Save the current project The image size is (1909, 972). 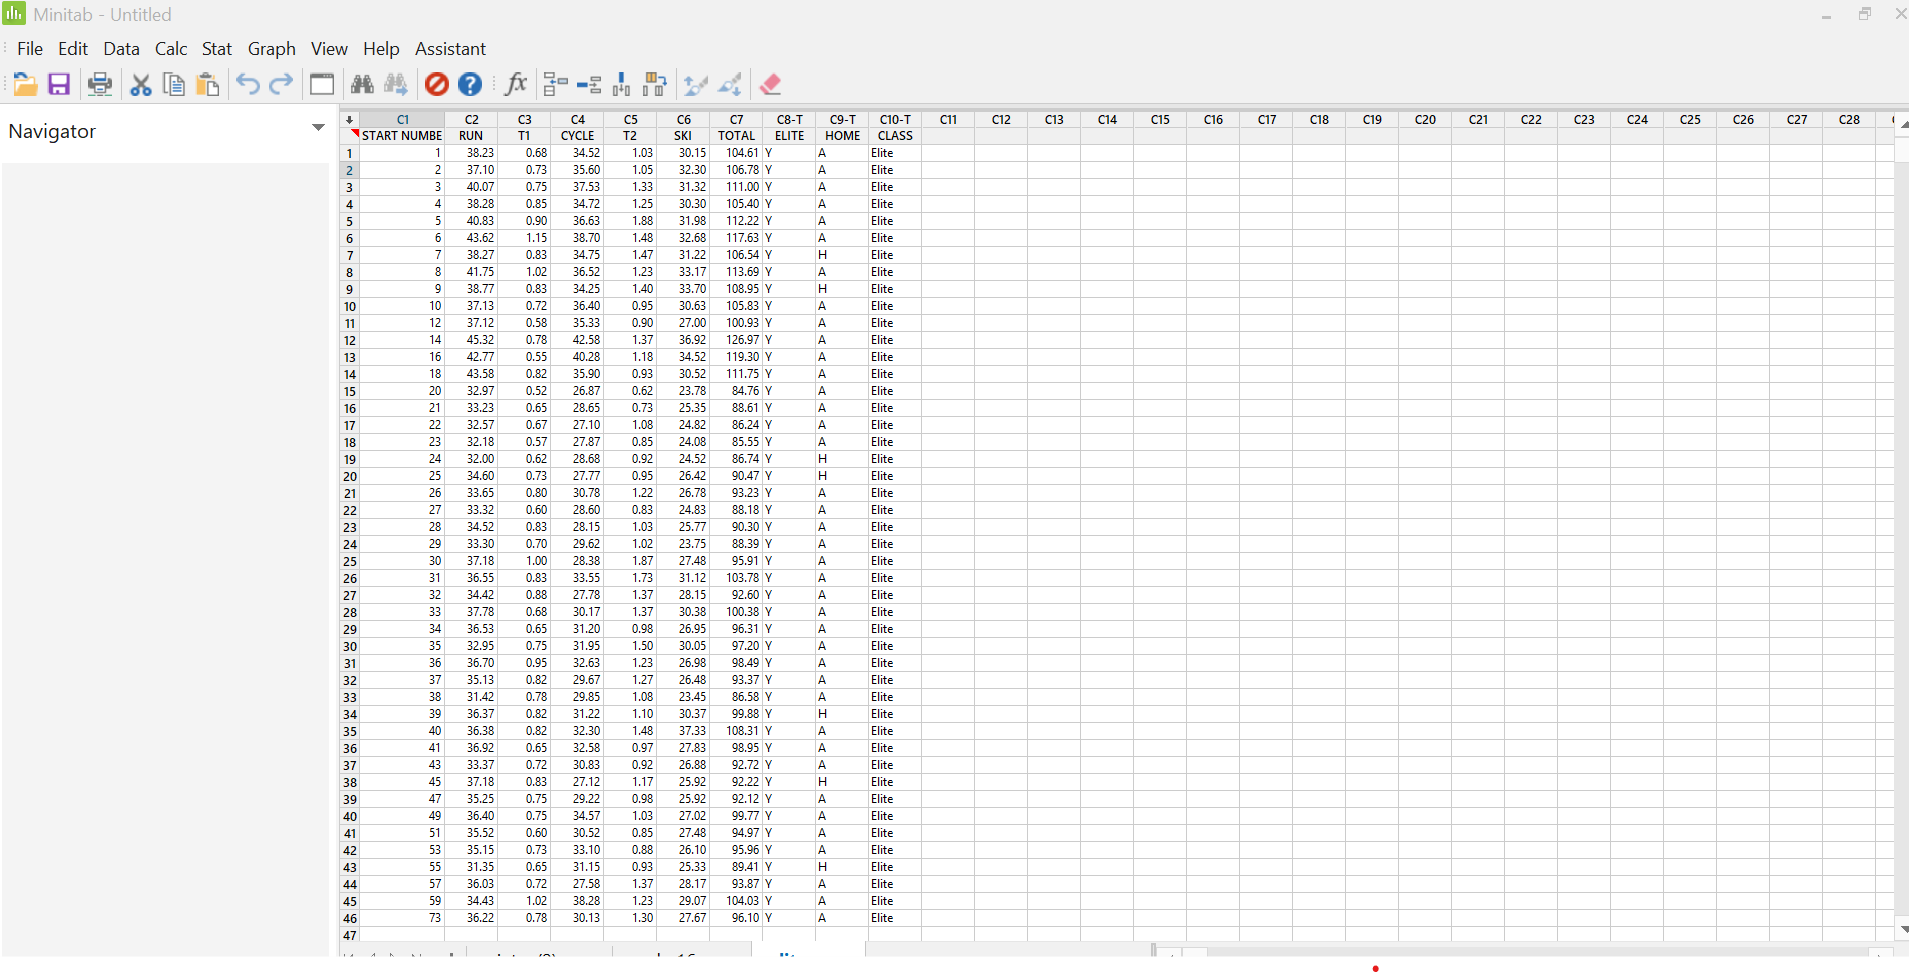(58, 84)
